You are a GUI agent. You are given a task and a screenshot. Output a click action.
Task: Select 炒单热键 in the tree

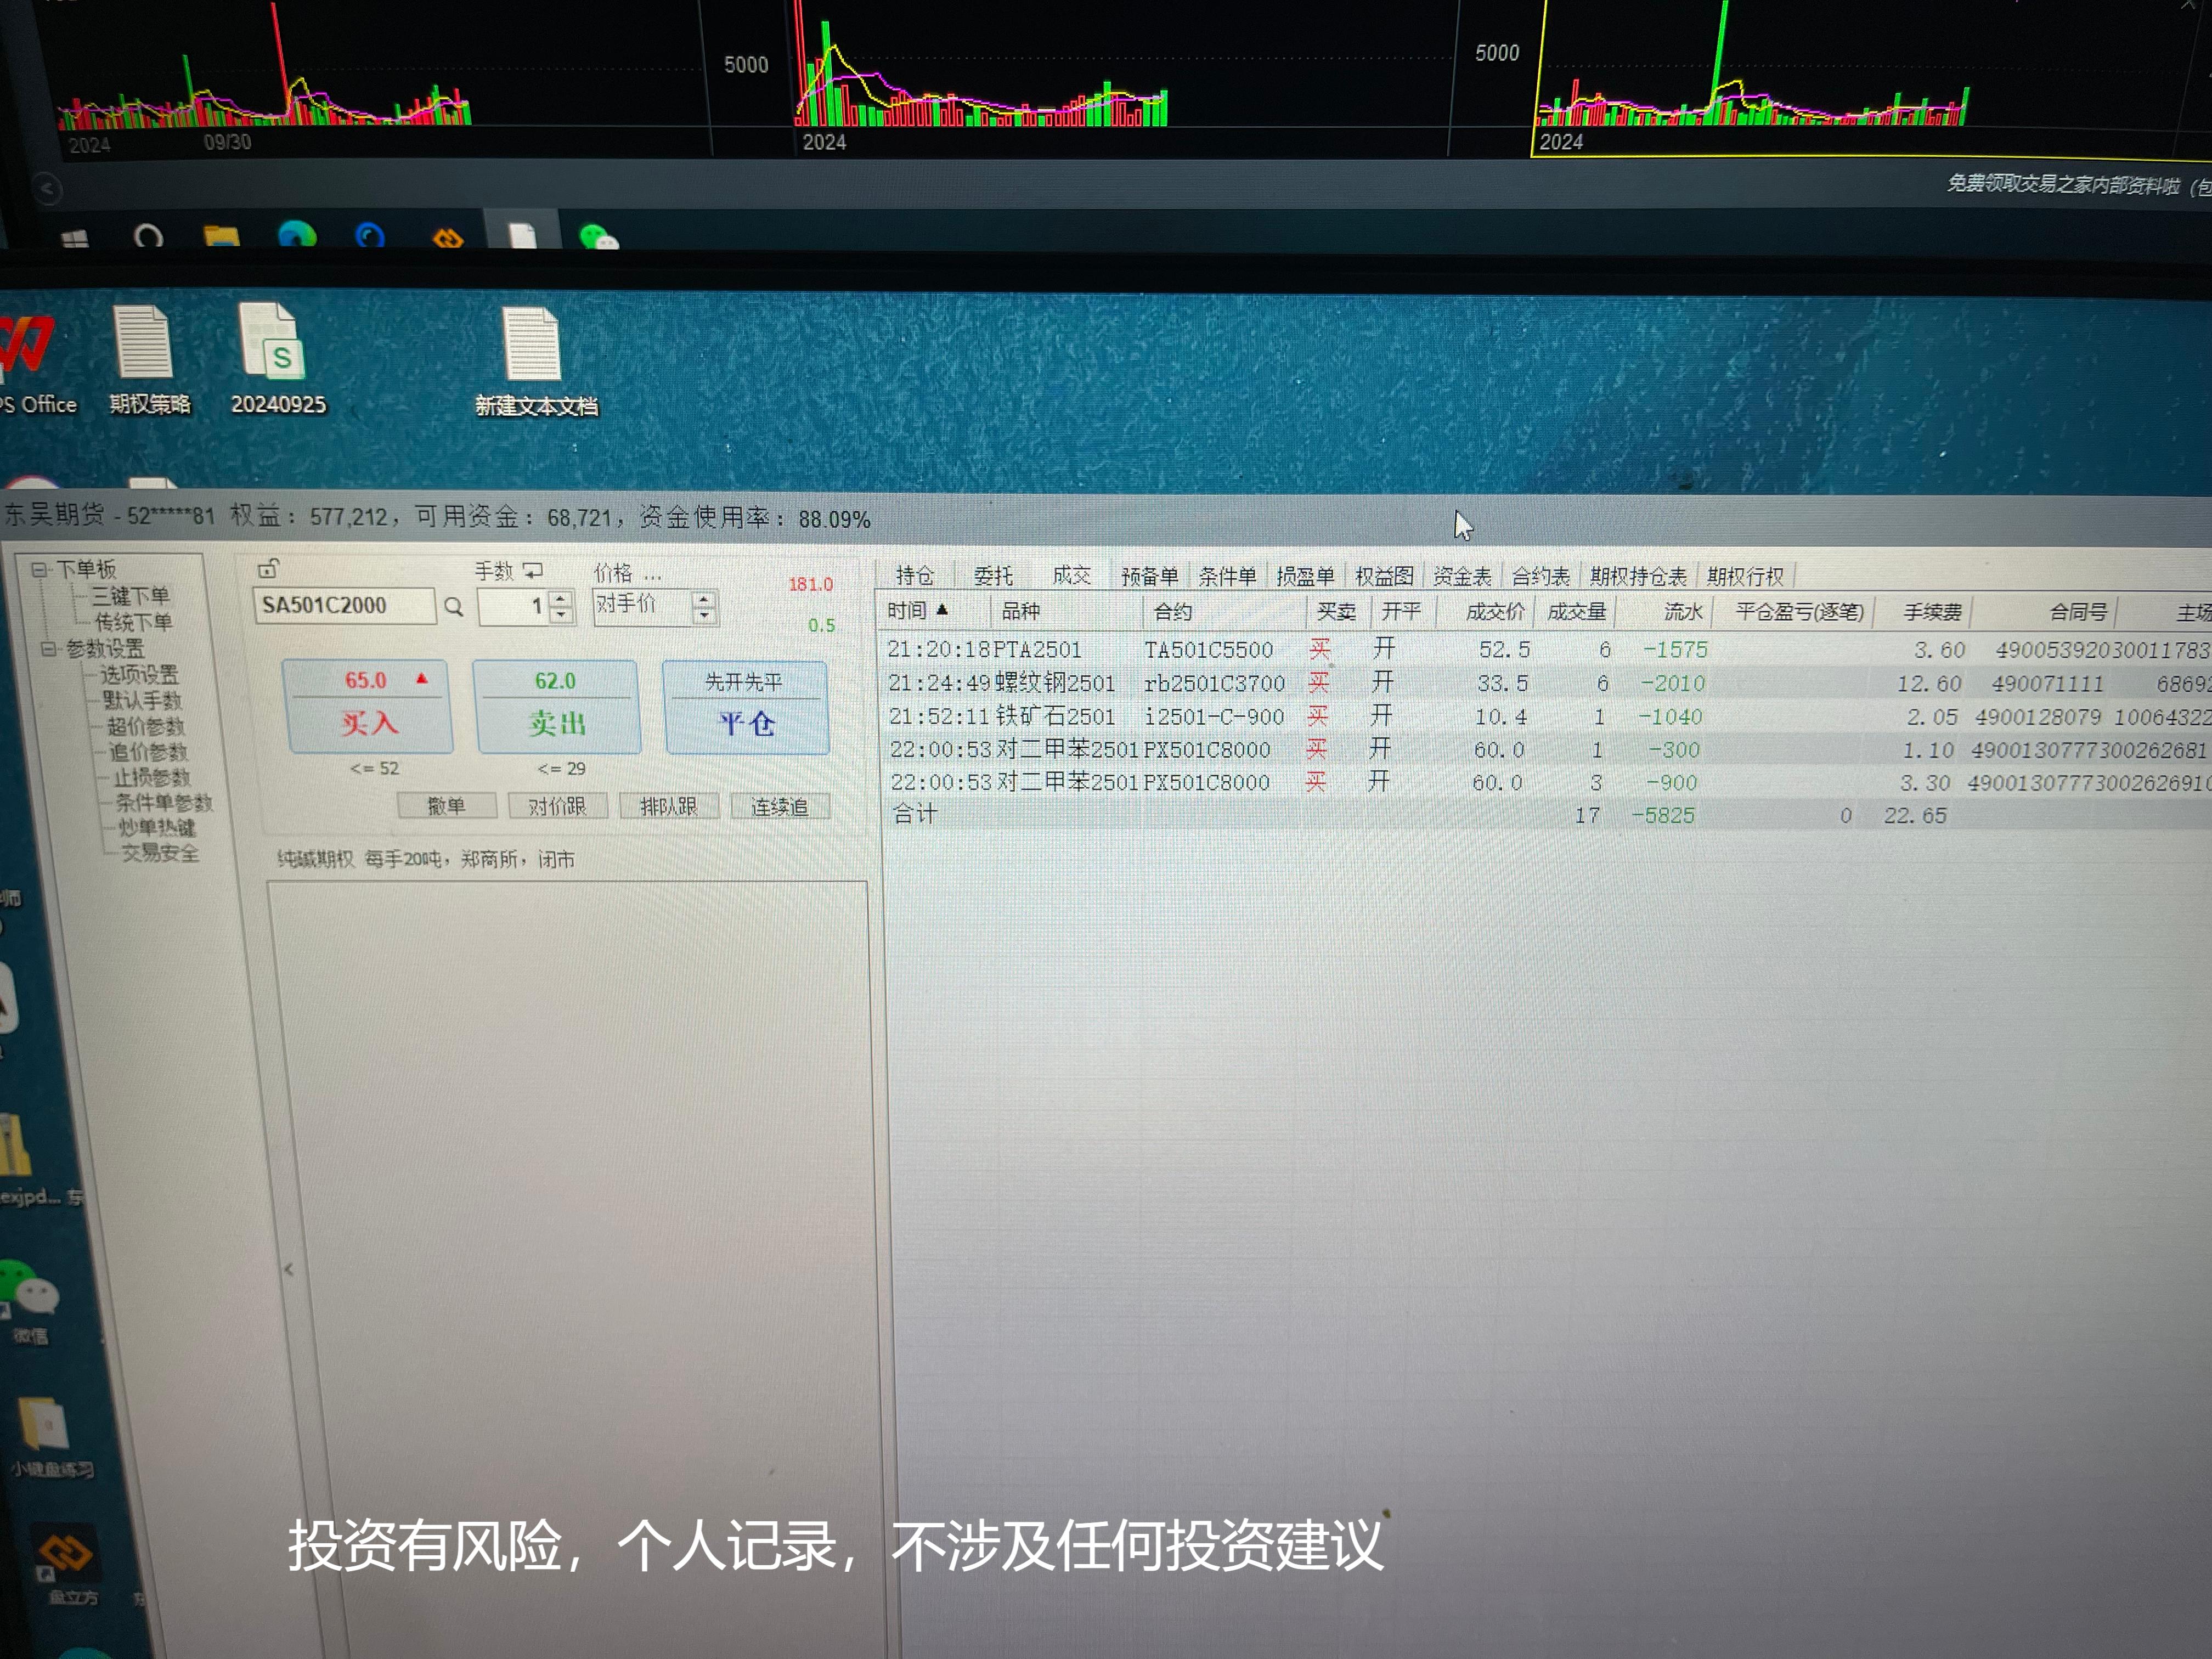coord(157,827)
